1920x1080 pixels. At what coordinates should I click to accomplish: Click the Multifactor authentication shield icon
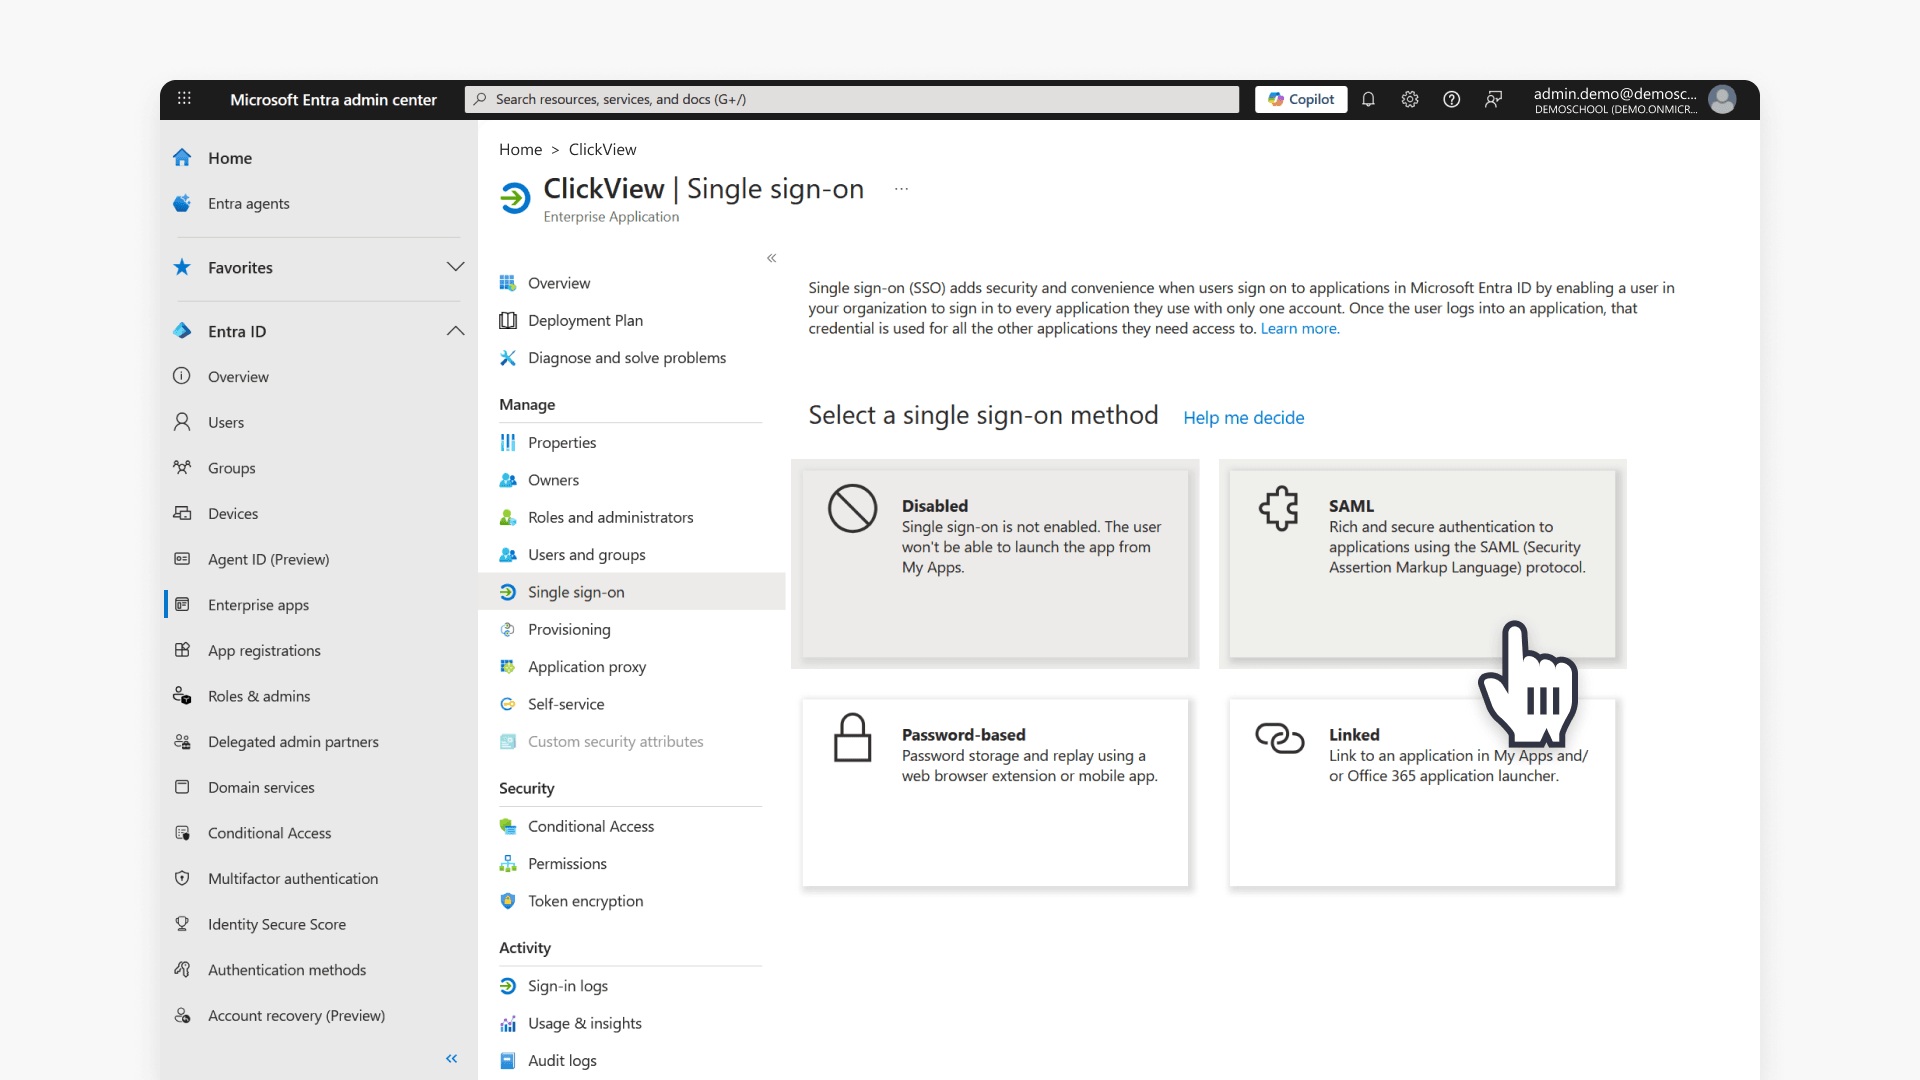(182, 878)
